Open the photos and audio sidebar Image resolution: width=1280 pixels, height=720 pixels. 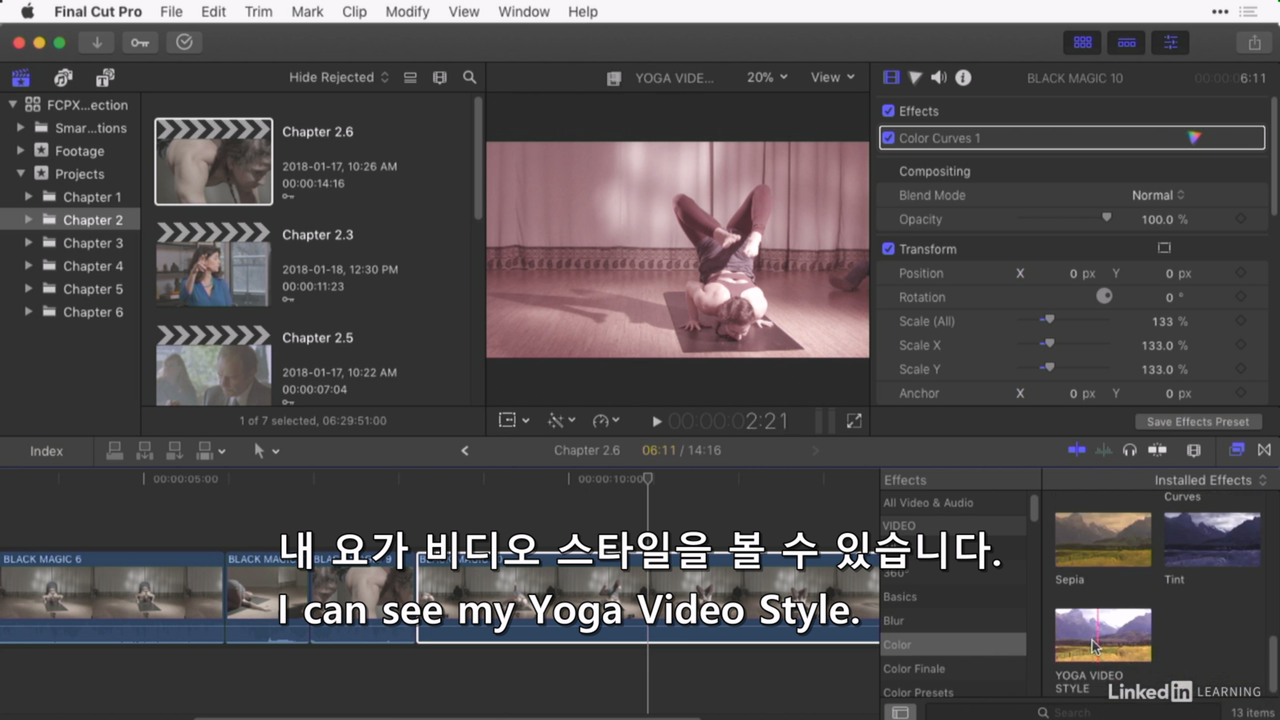(63, 77)
